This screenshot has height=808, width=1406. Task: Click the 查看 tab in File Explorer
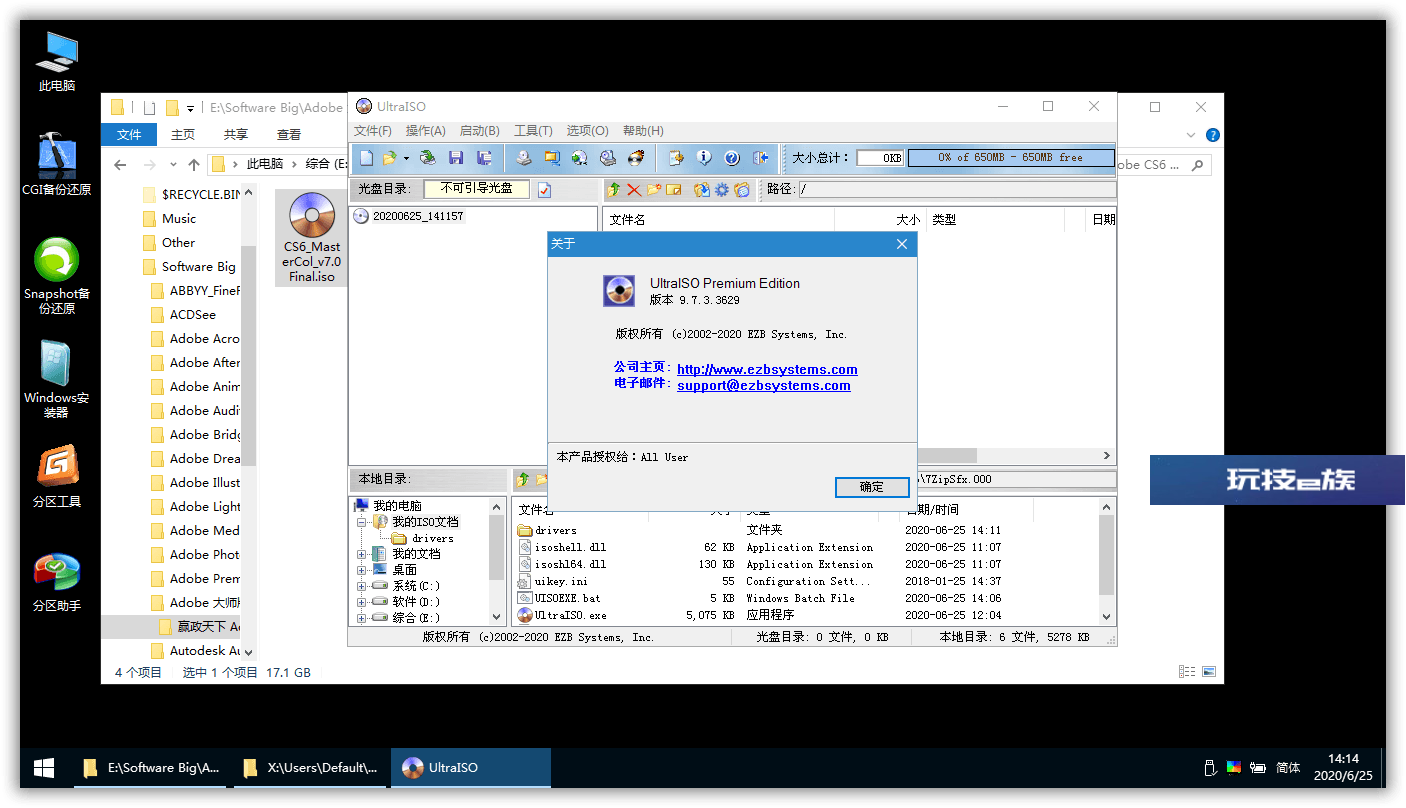(289, 135)
